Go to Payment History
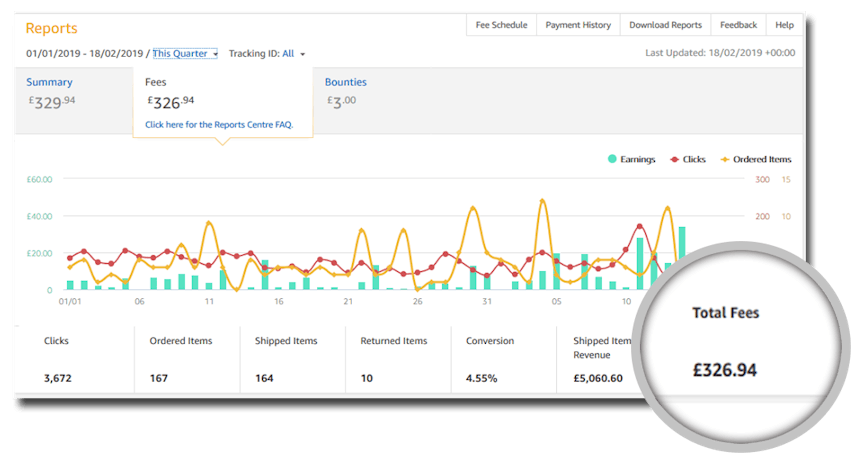 coord(578,25)
